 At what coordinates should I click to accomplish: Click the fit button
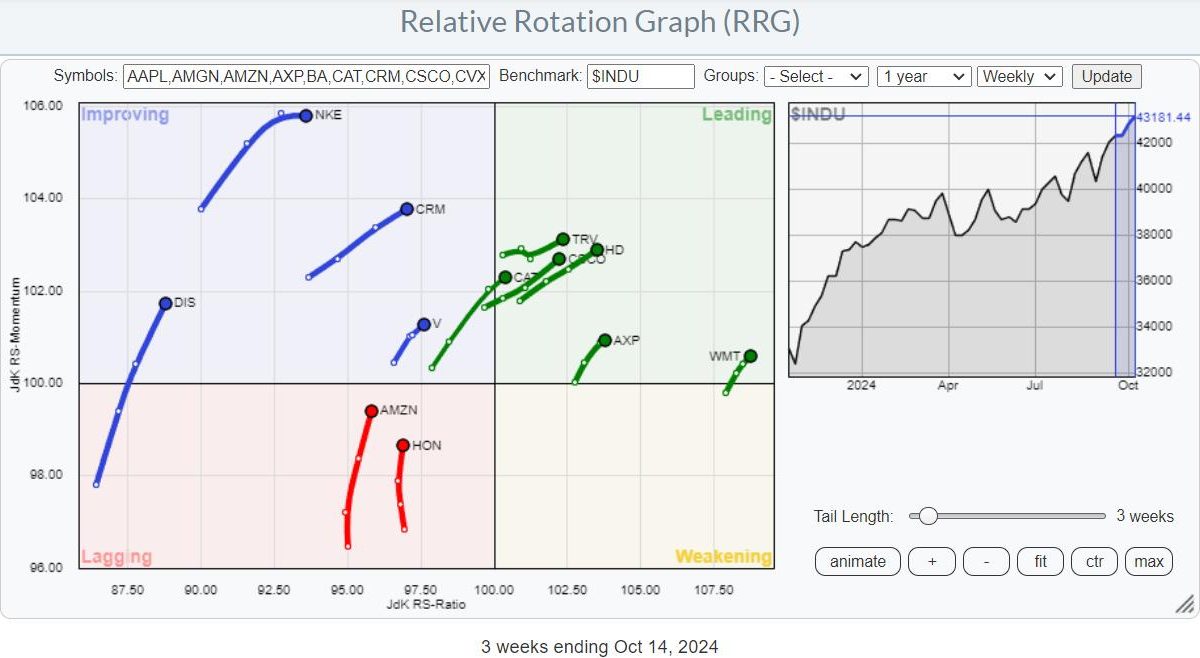coord(1040,561)
